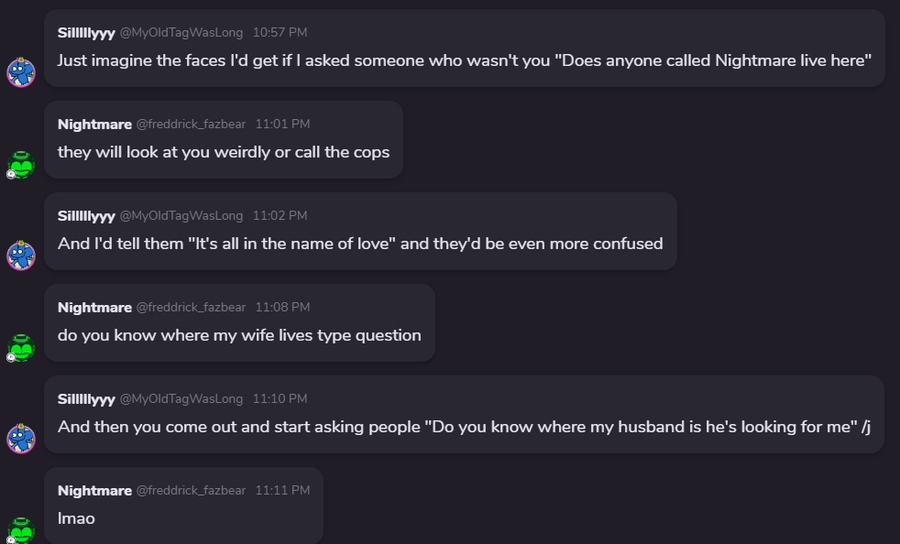Select the message about the husband looking
The image size is (900, 544).
point(464,427)
